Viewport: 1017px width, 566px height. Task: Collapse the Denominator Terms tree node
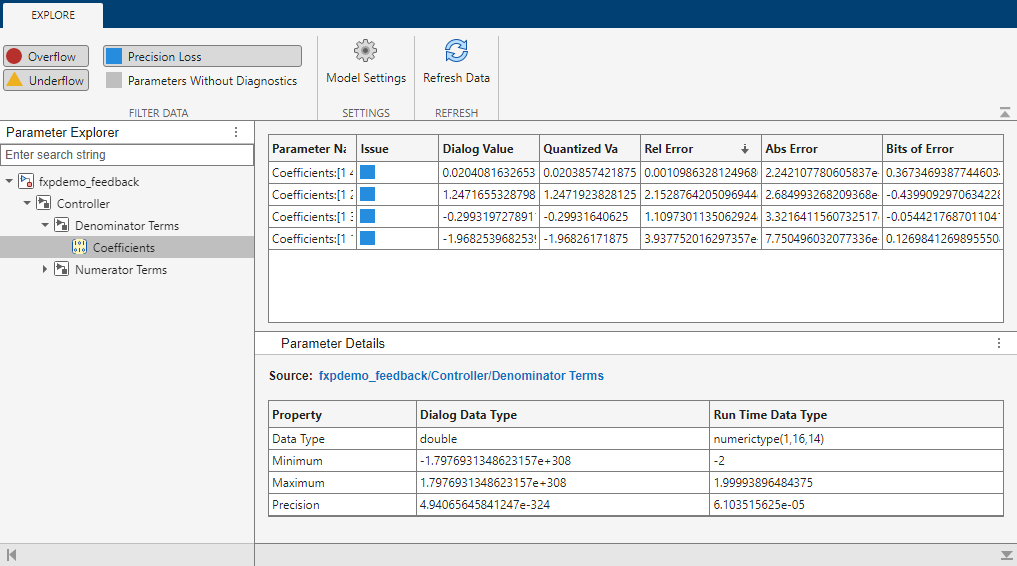(45, 226)
